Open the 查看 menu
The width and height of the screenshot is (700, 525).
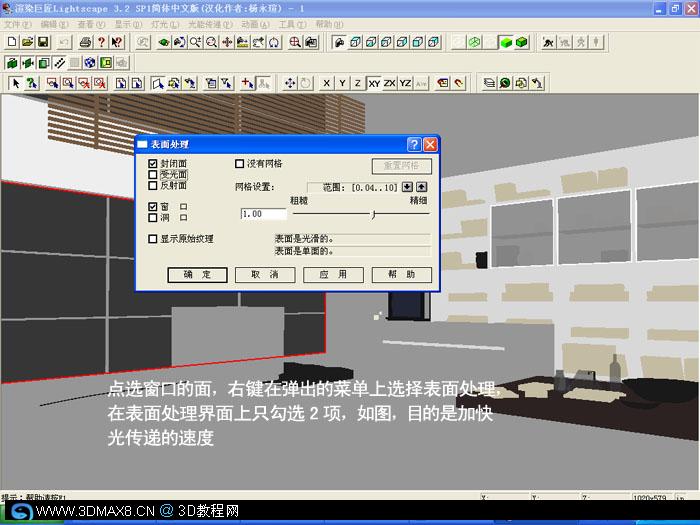click(91, 24)
